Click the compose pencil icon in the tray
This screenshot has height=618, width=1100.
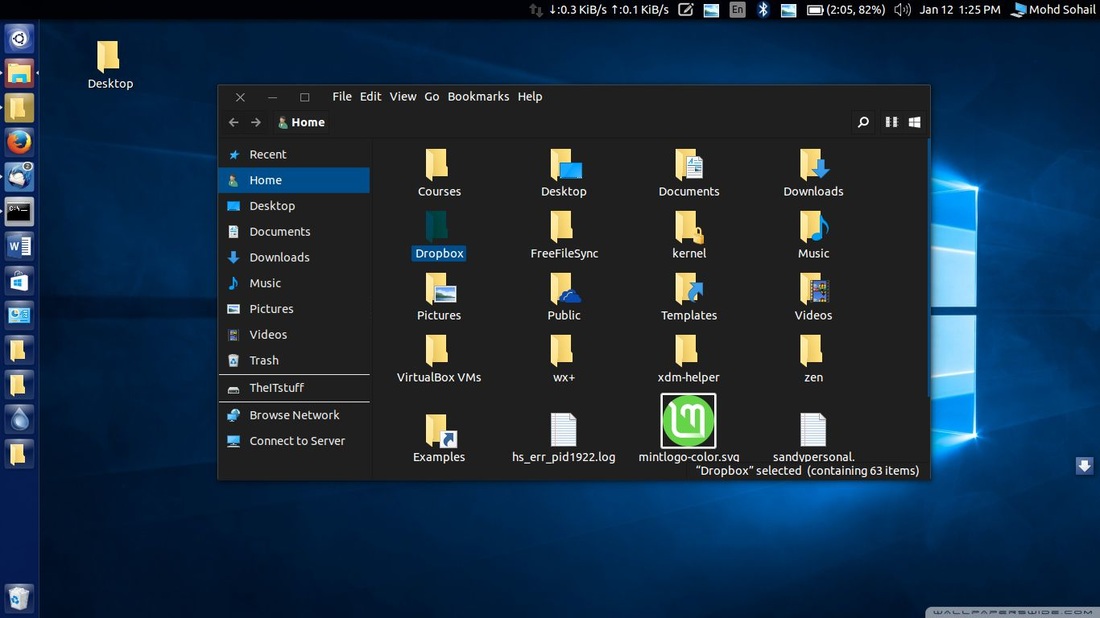click(687, 9)
